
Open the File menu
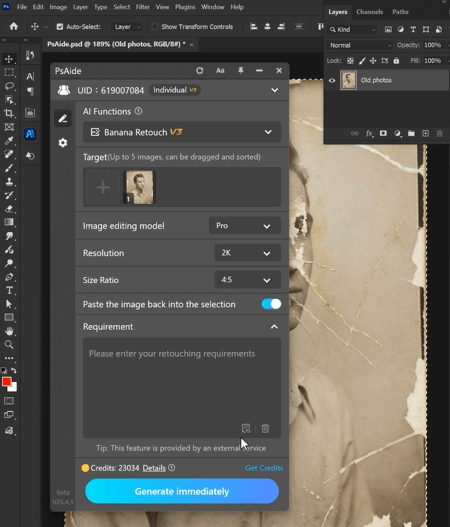coord(22,7)
